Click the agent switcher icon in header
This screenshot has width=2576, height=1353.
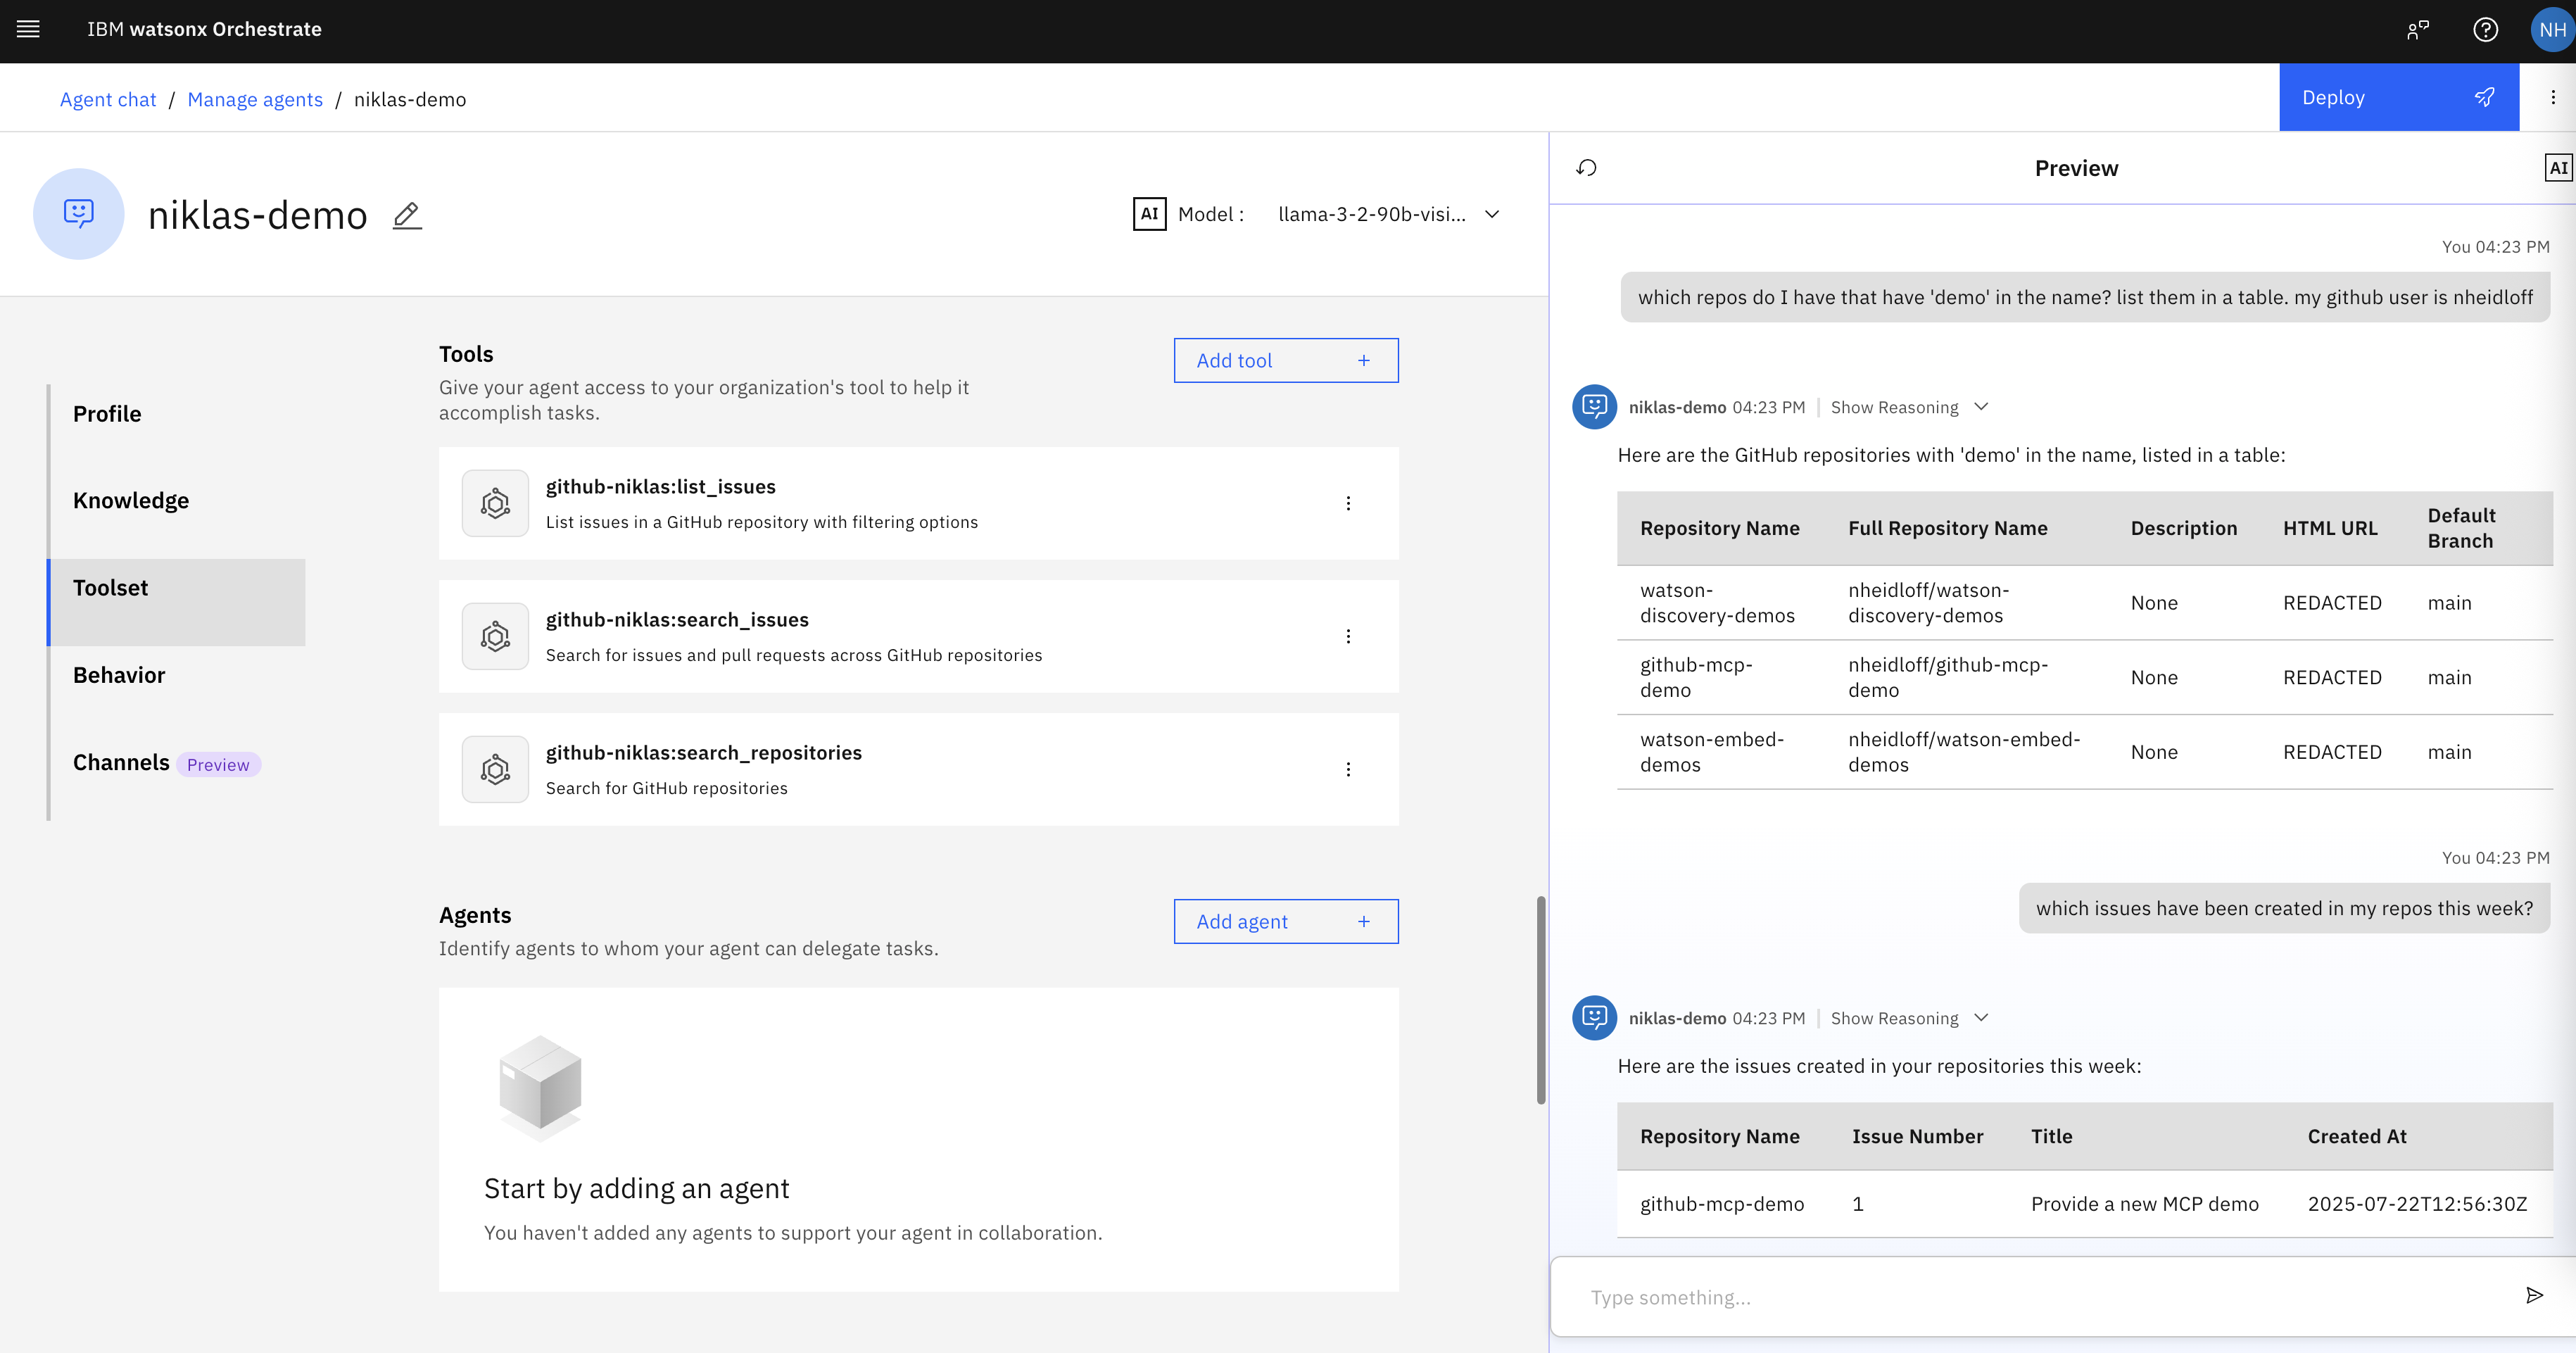[x=2418, y=30]
